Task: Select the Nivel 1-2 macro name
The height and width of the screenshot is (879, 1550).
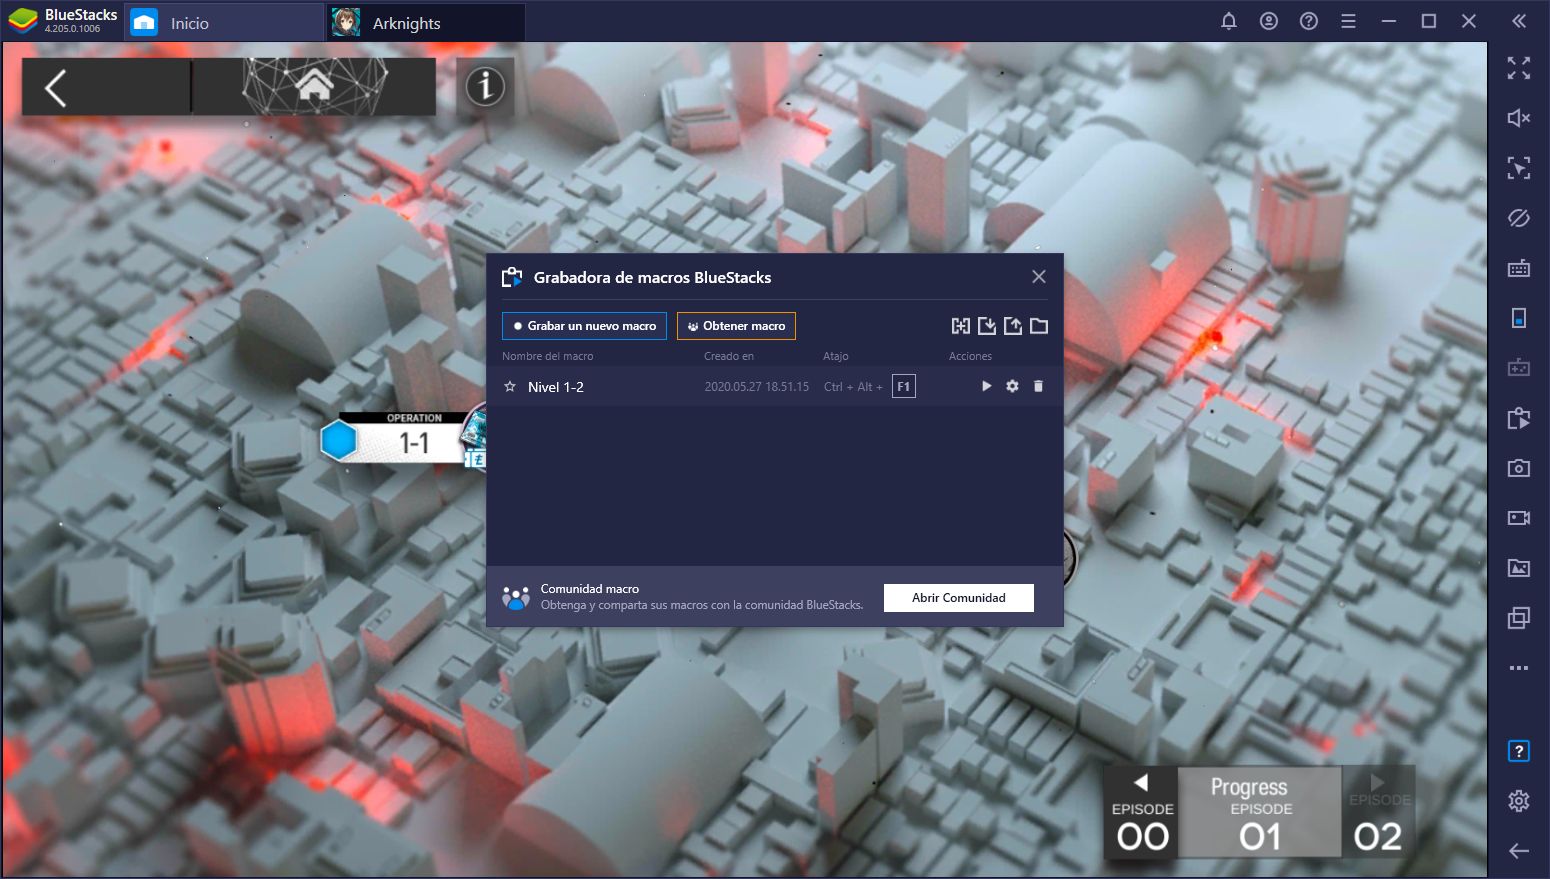Action: [556, 387]
